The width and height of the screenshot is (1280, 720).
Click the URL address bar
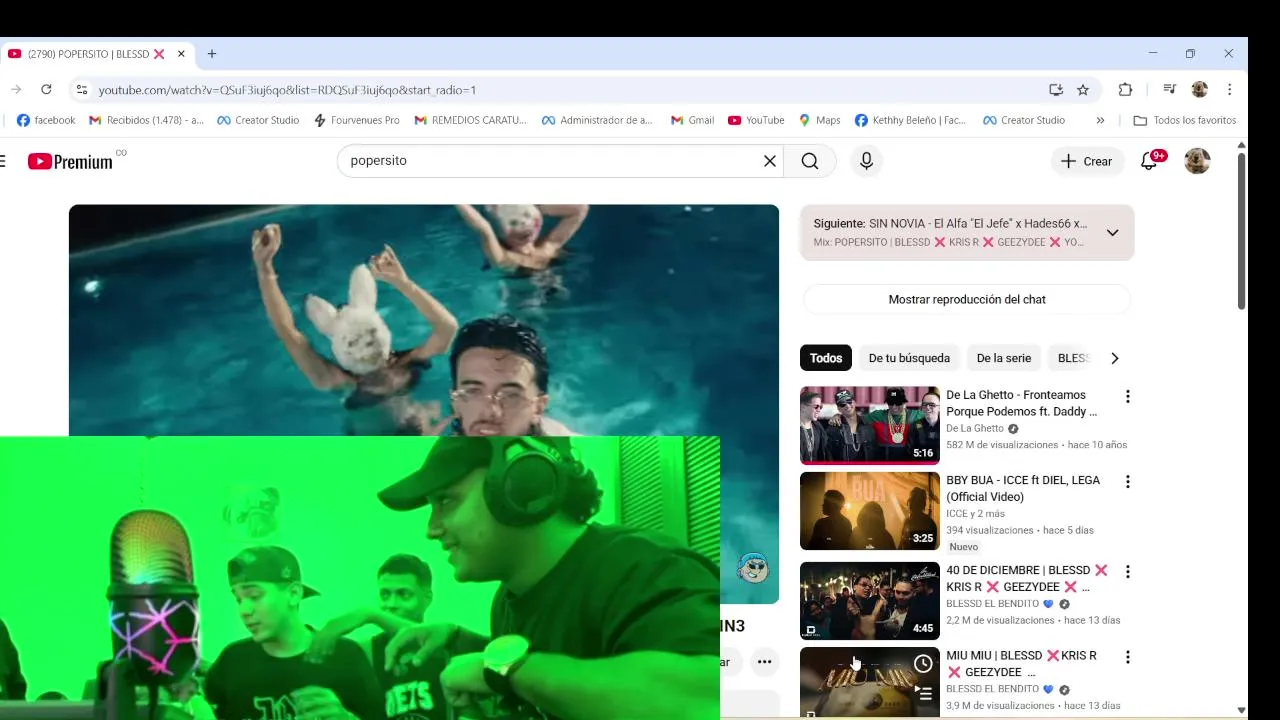[x=560, y=90]
